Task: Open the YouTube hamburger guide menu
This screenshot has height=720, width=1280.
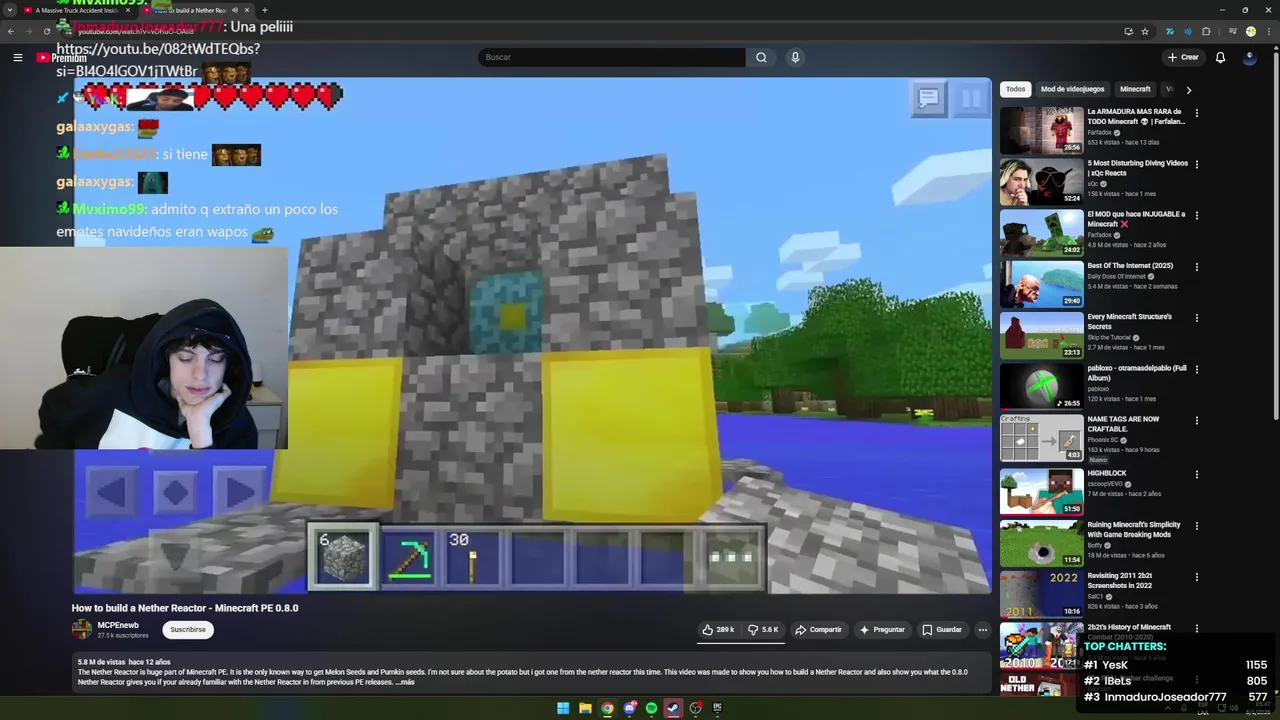Action: [x=17, y=57]
